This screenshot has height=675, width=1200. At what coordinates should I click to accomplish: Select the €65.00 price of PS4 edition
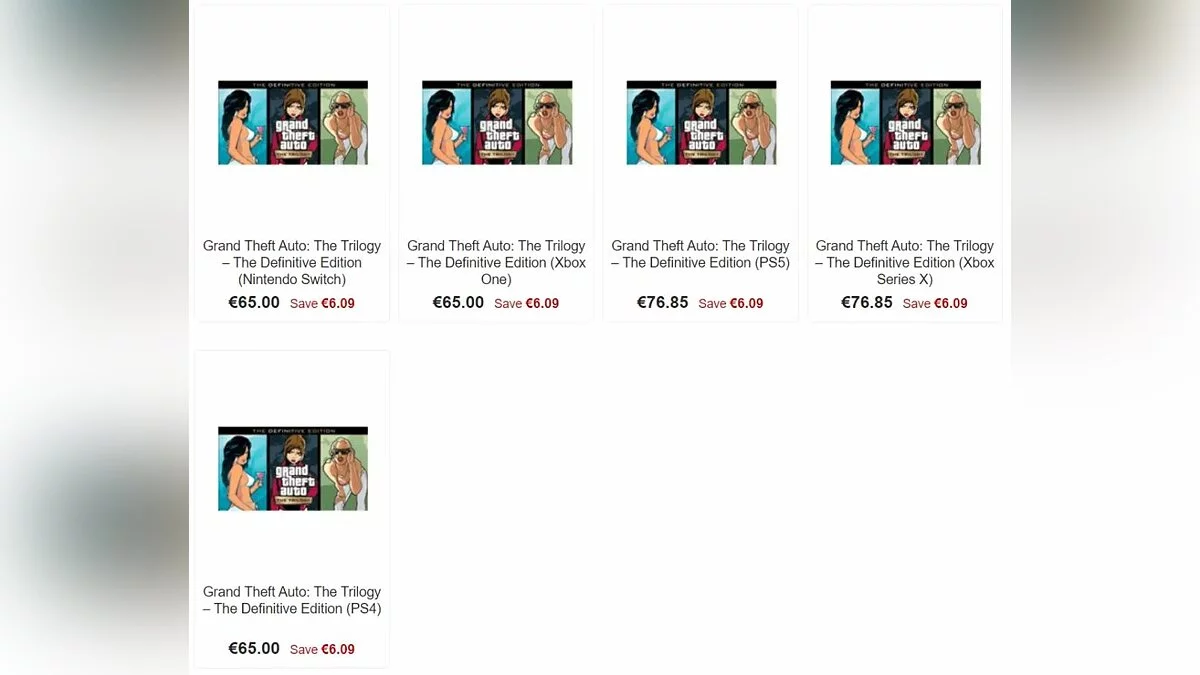(x=254, y=648)
